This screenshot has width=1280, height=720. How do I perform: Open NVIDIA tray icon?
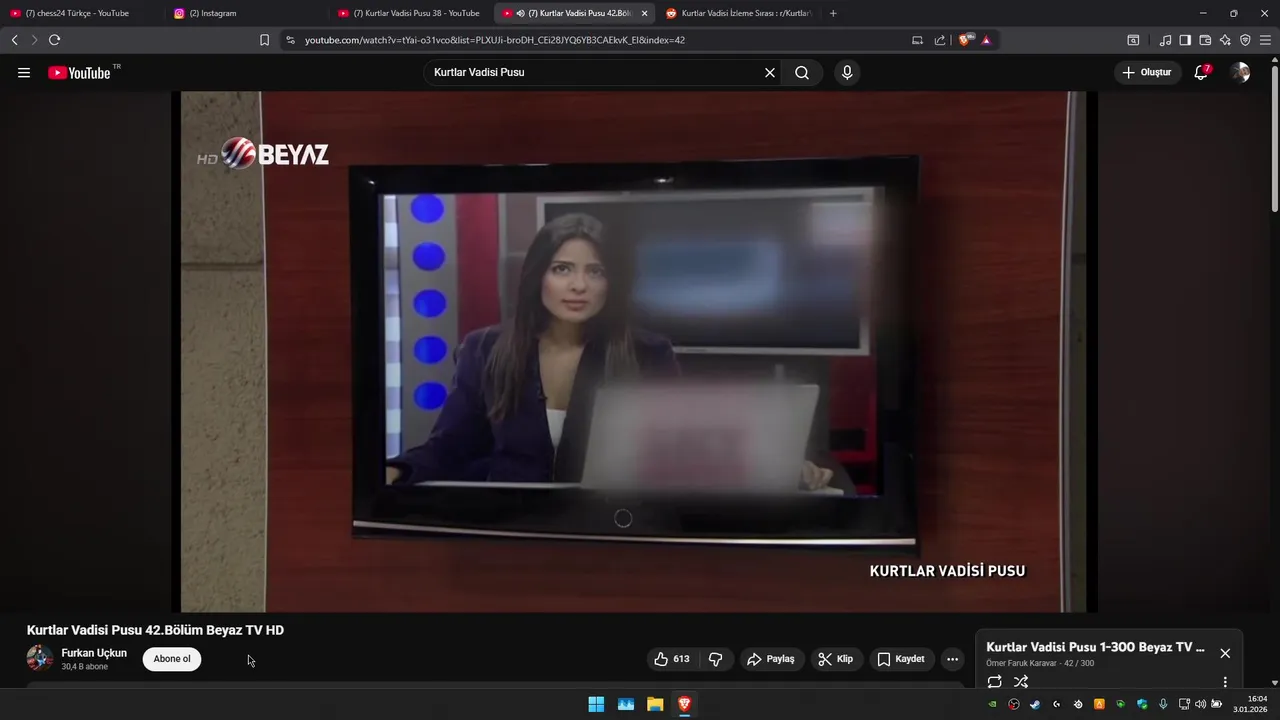tap(993, 704)
